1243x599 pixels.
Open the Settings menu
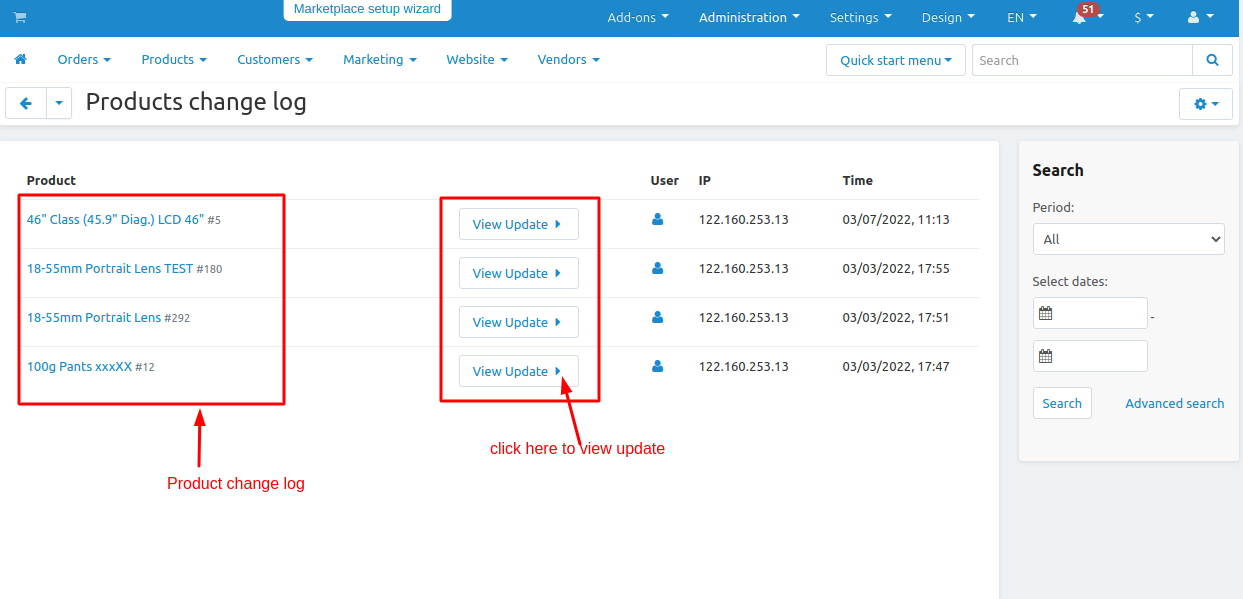(x=861, y=17)
